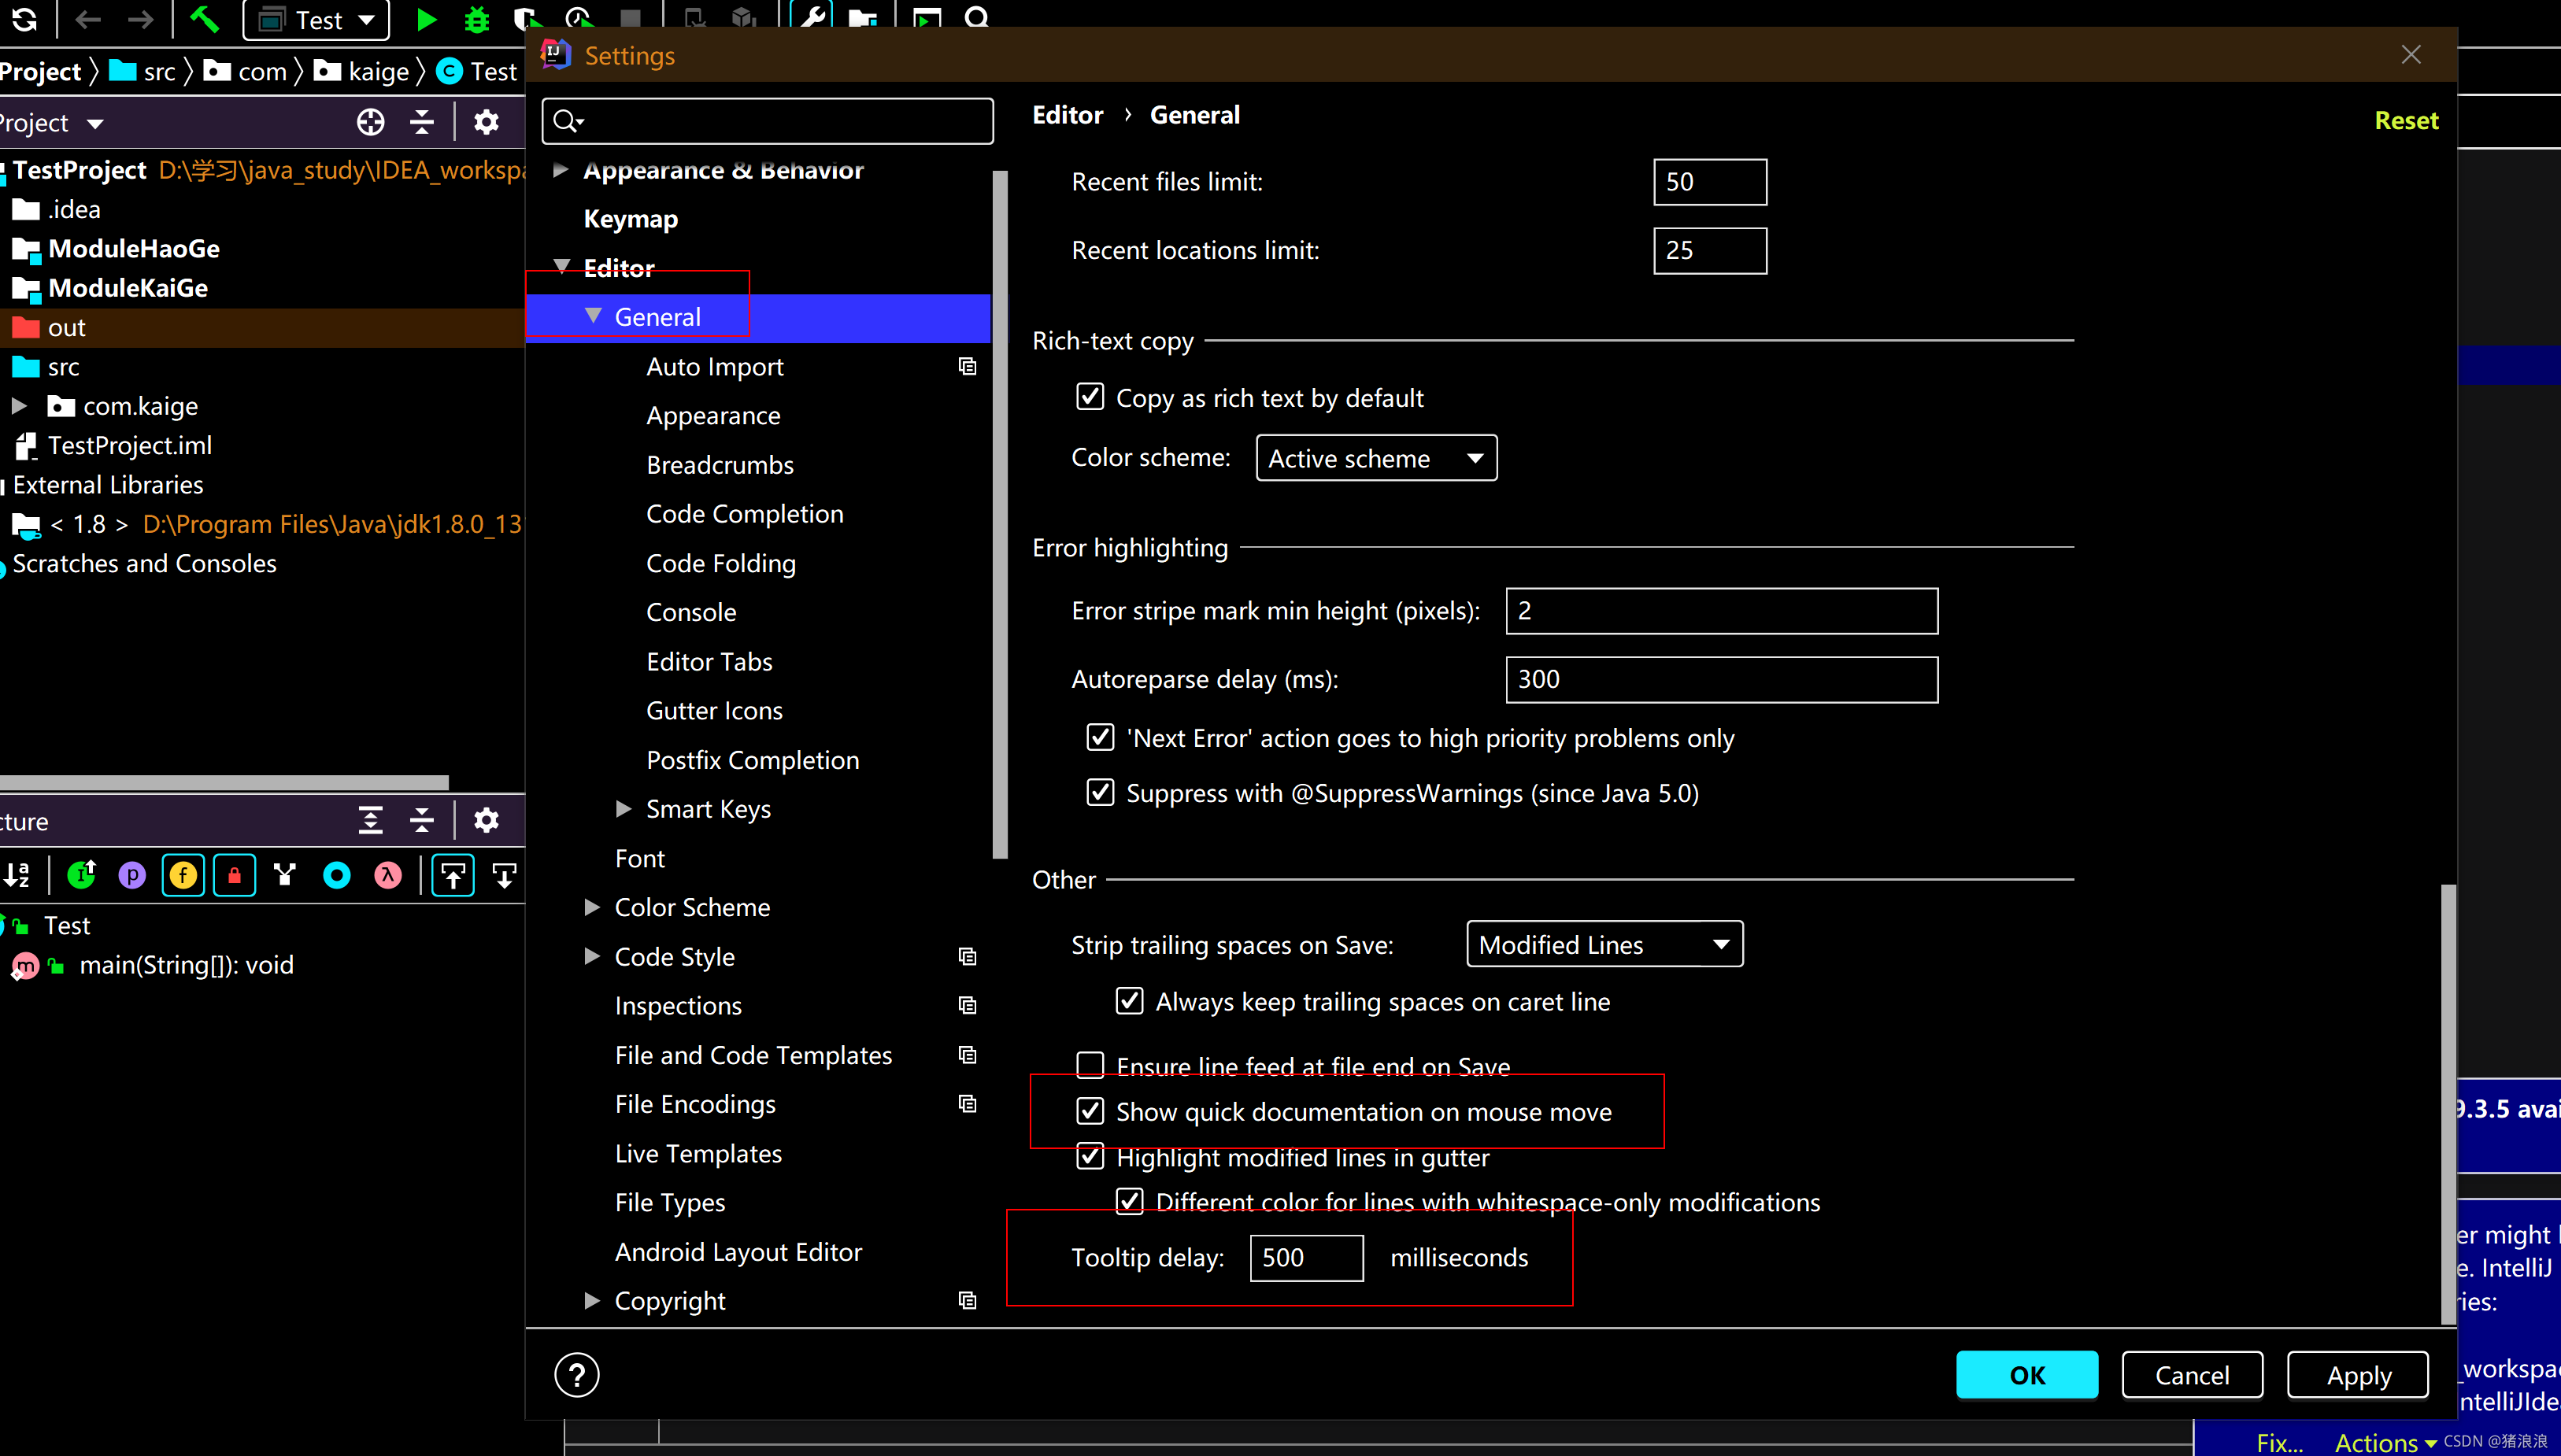Open Editor Tabs settings page
2561x1456 pixels.
[709, 661]
